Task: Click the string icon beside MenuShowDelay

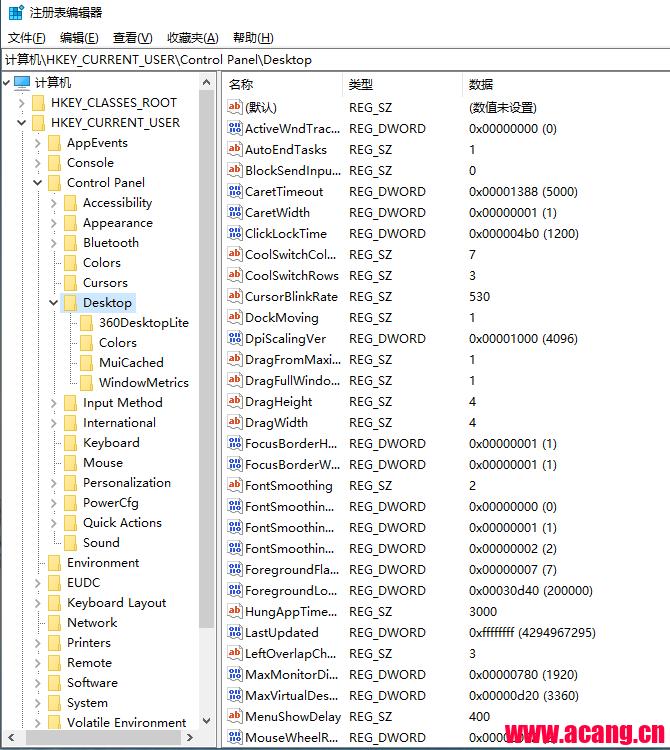Action: click(234, 717)
